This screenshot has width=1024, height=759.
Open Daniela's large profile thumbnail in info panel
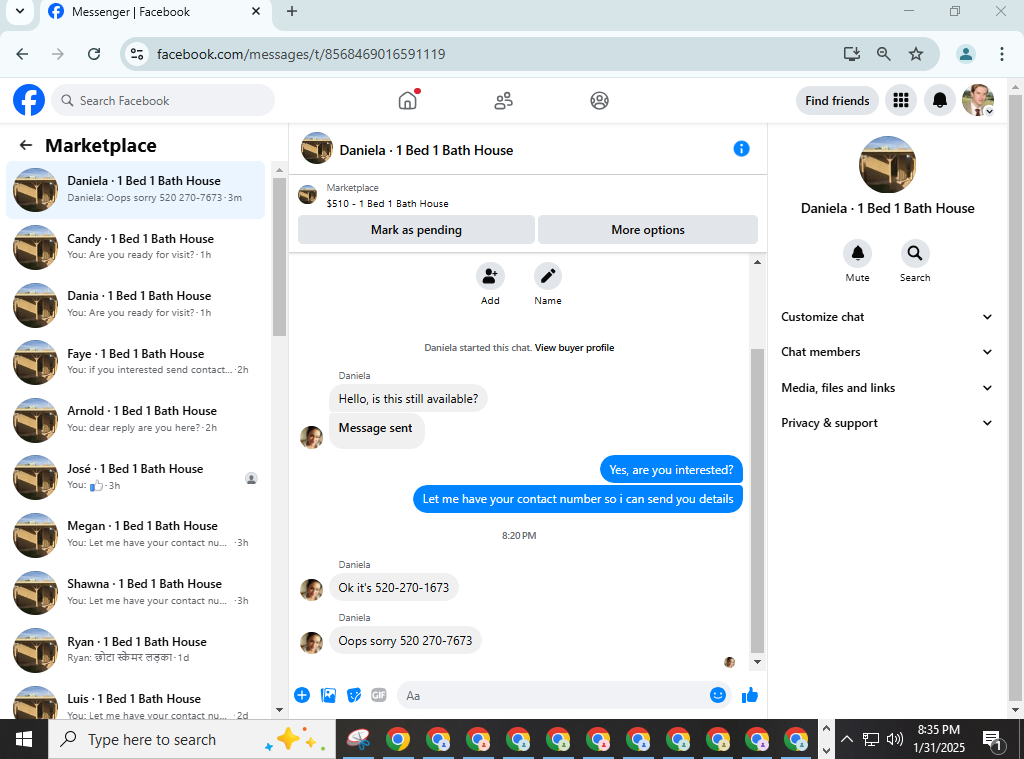[887, 165]
